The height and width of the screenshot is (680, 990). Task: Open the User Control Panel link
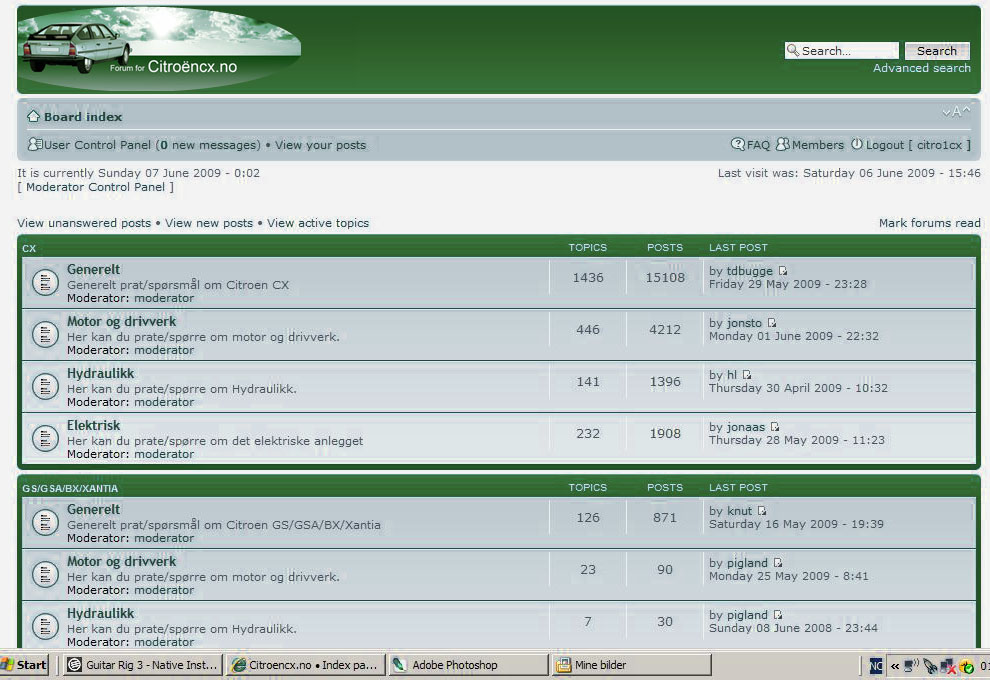coord(97,145)
